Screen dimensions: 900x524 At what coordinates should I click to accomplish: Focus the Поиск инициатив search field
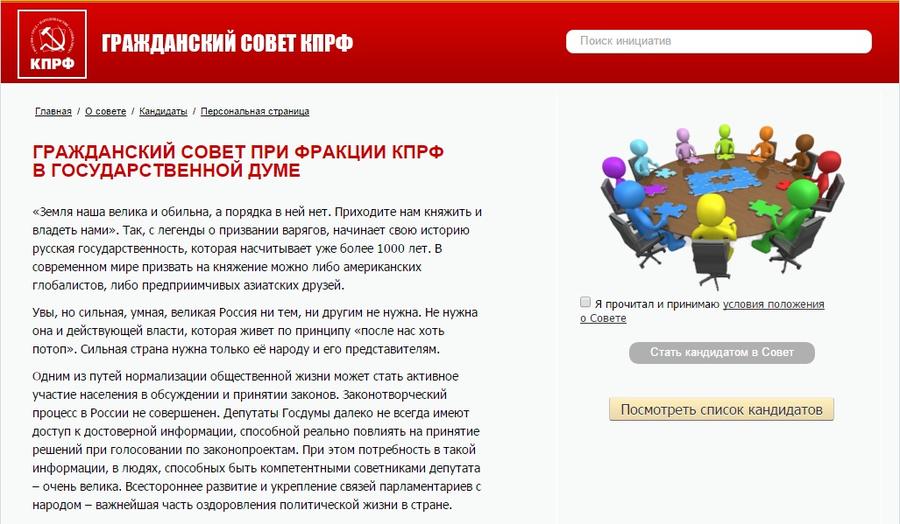[x=718, y=42]
